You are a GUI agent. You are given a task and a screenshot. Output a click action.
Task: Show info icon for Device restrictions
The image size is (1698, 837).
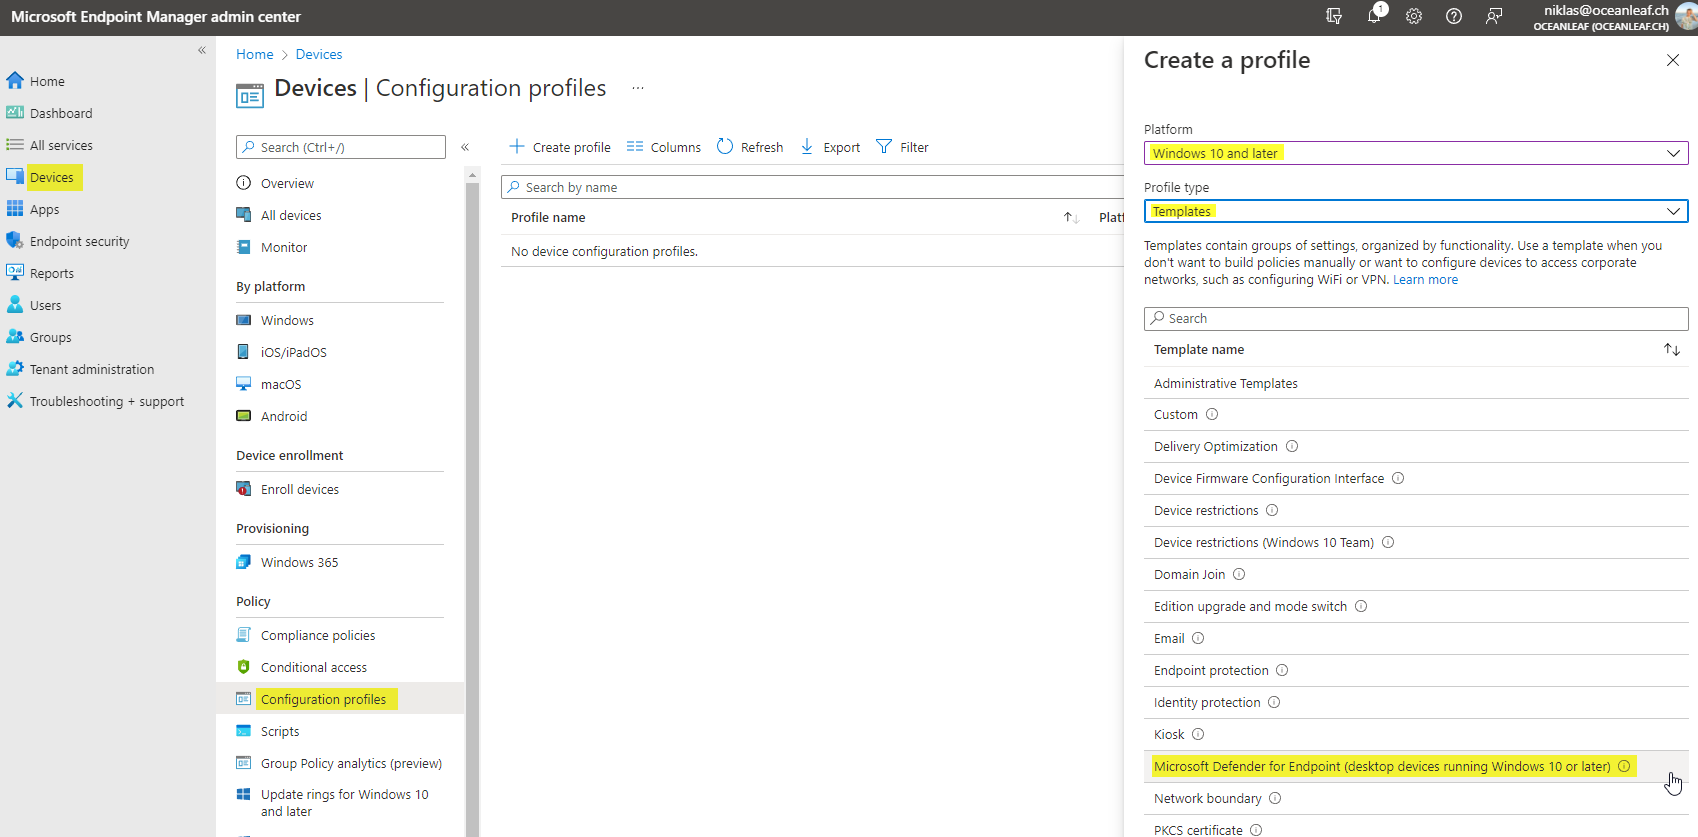point(1272,510)
